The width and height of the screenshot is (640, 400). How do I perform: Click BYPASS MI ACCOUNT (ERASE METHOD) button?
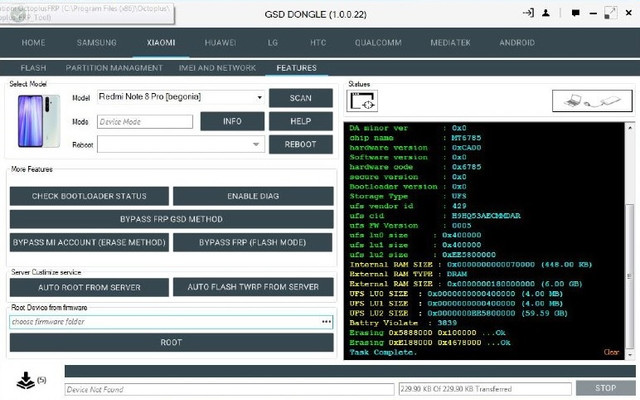[x=89, y=242]
